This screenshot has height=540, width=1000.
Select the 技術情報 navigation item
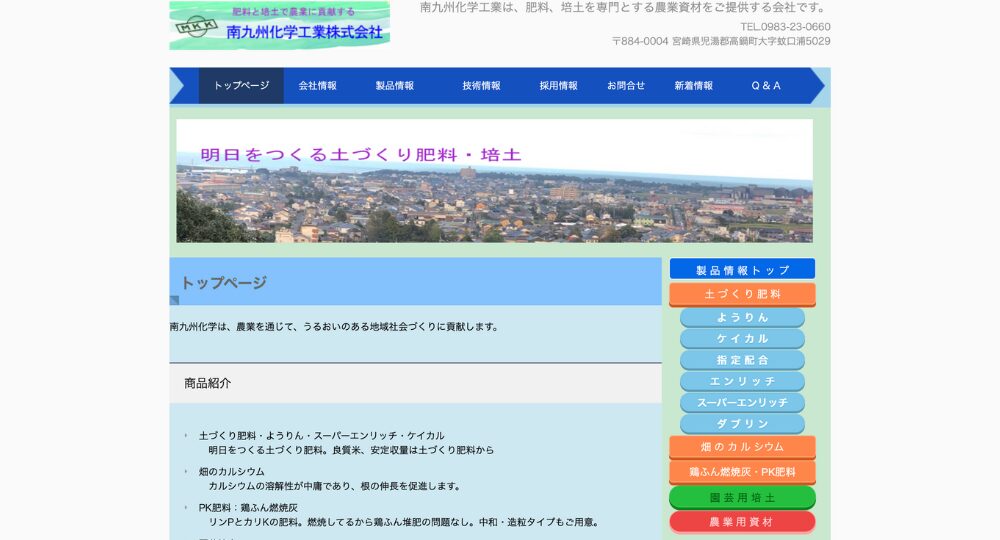482,85
